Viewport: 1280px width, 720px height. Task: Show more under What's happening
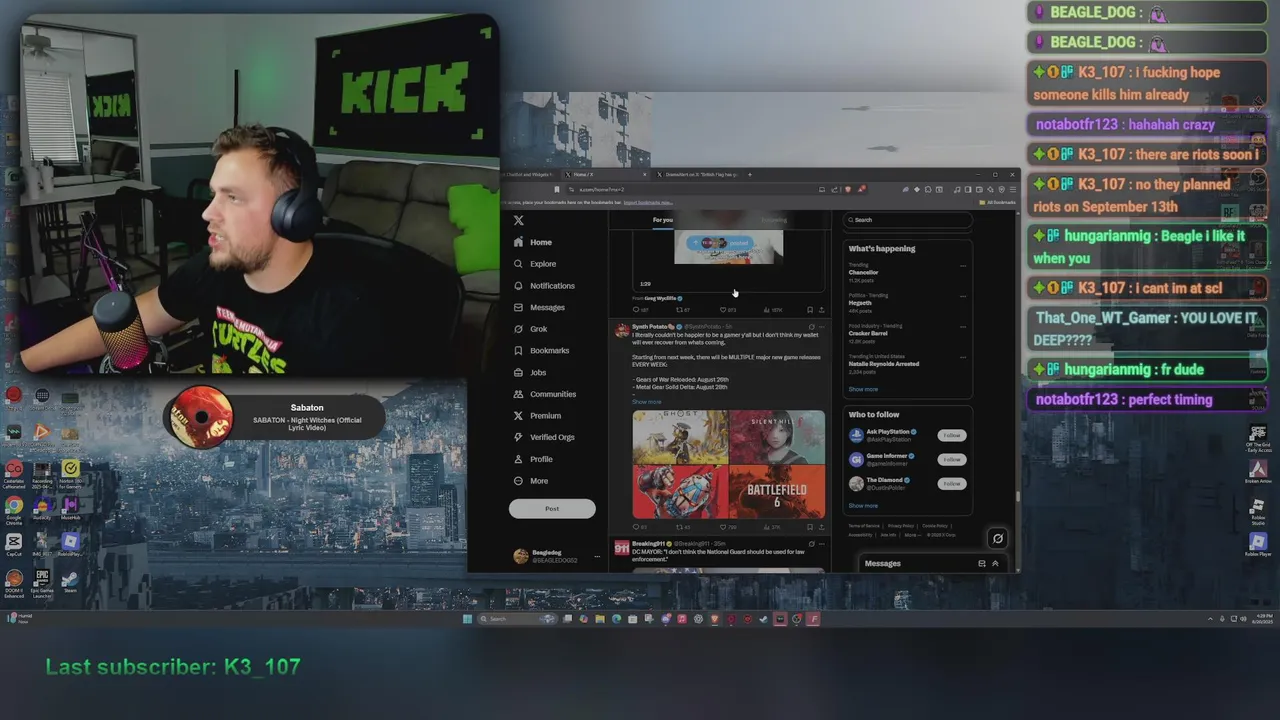[x=863, y=389]
